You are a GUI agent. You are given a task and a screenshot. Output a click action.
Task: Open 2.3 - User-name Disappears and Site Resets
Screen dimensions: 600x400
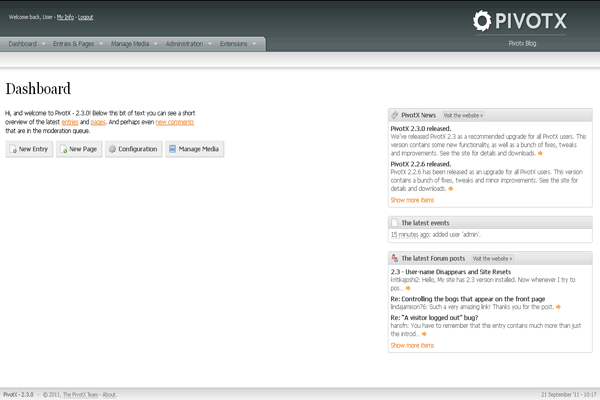pyautogui.click(x=450, y=272)
